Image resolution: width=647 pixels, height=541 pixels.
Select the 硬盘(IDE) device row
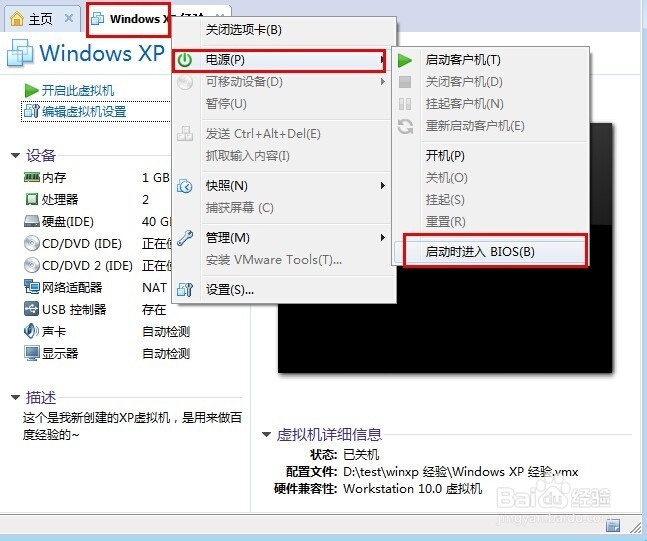click(97, 222)
